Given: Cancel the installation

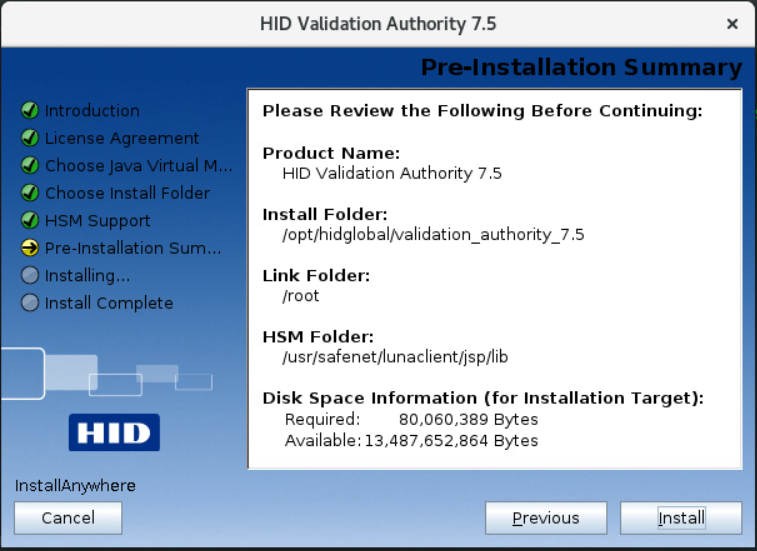Looking at the screenshot, I should [68, 518].
